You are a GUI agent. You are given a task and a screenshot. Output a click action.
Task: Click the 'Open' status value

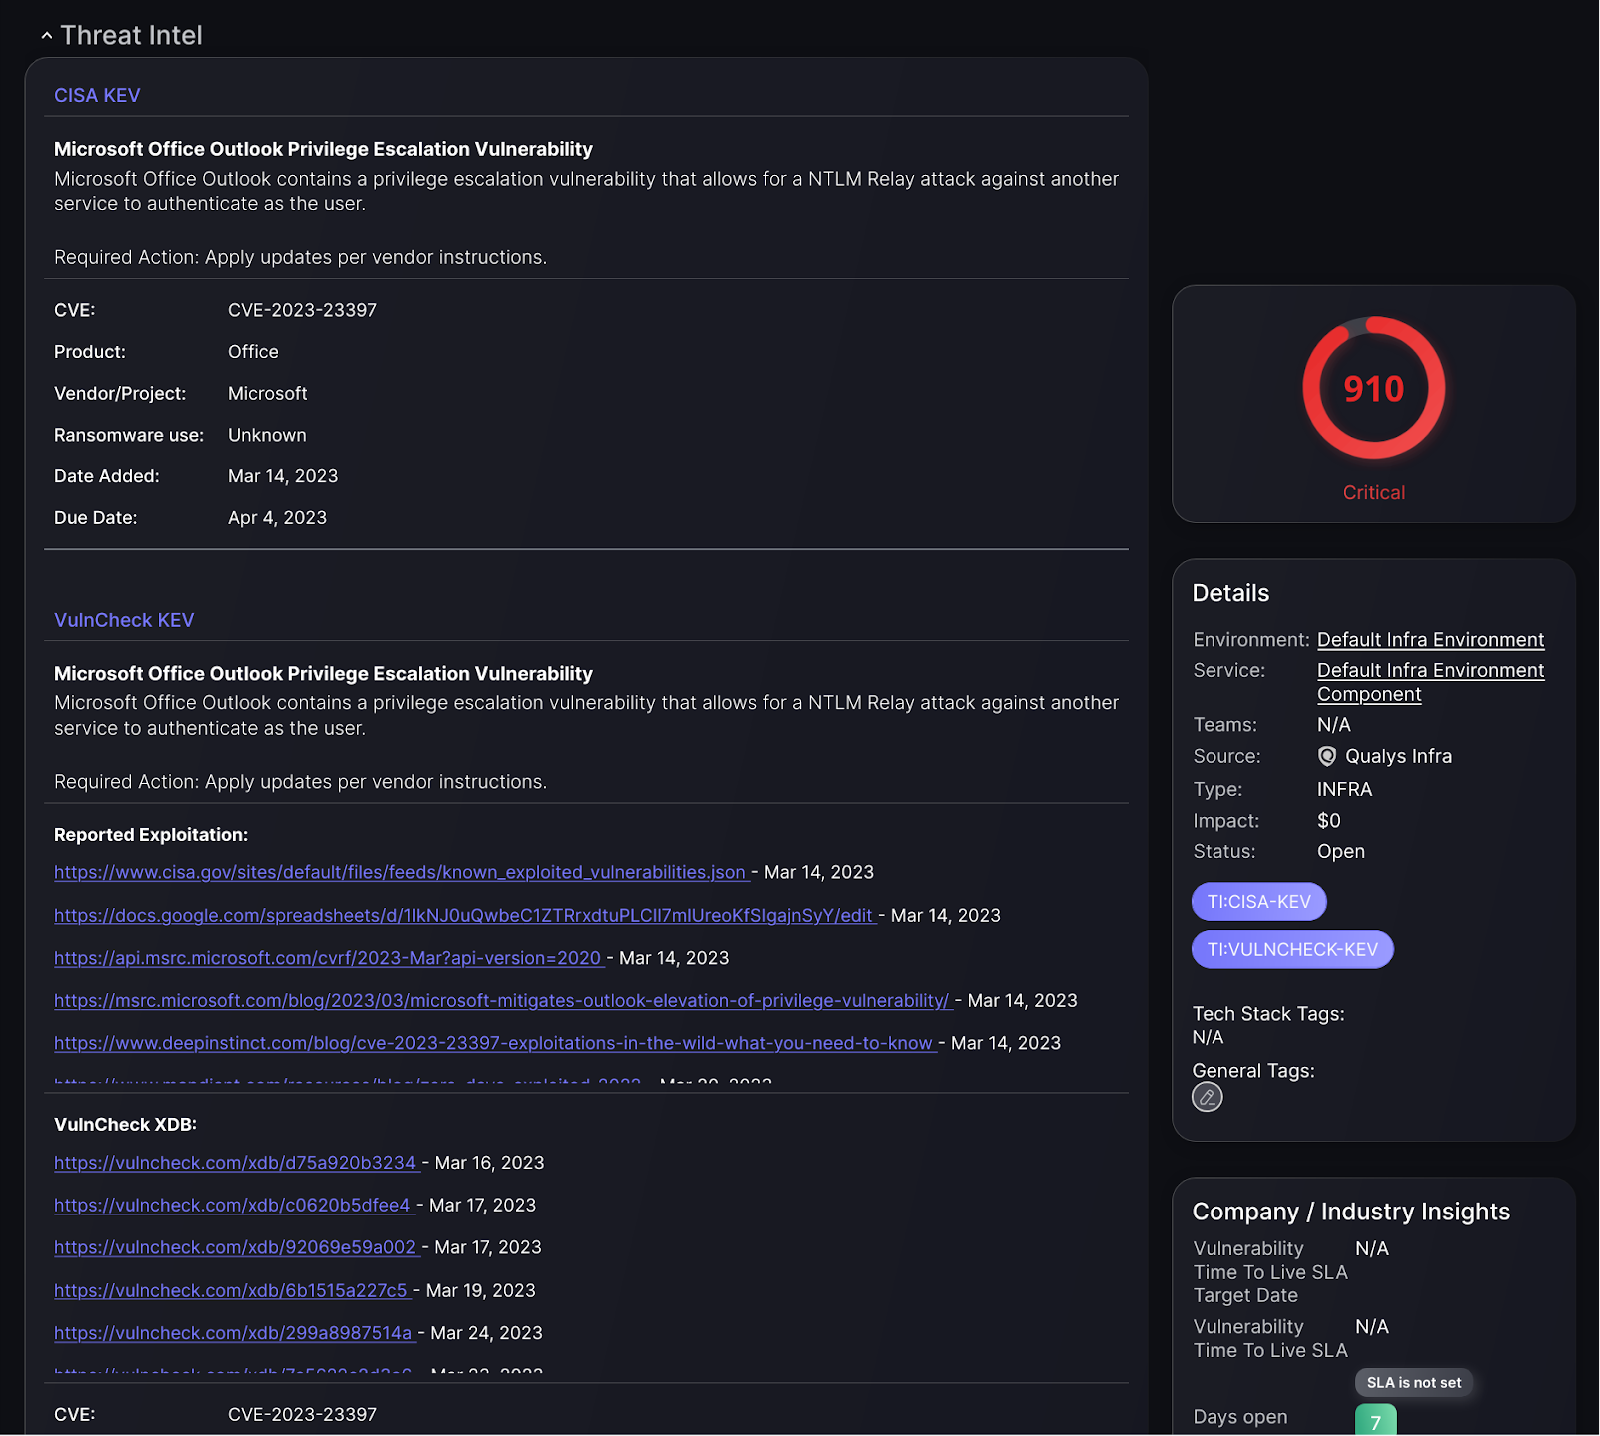(x=1340, y=852)
